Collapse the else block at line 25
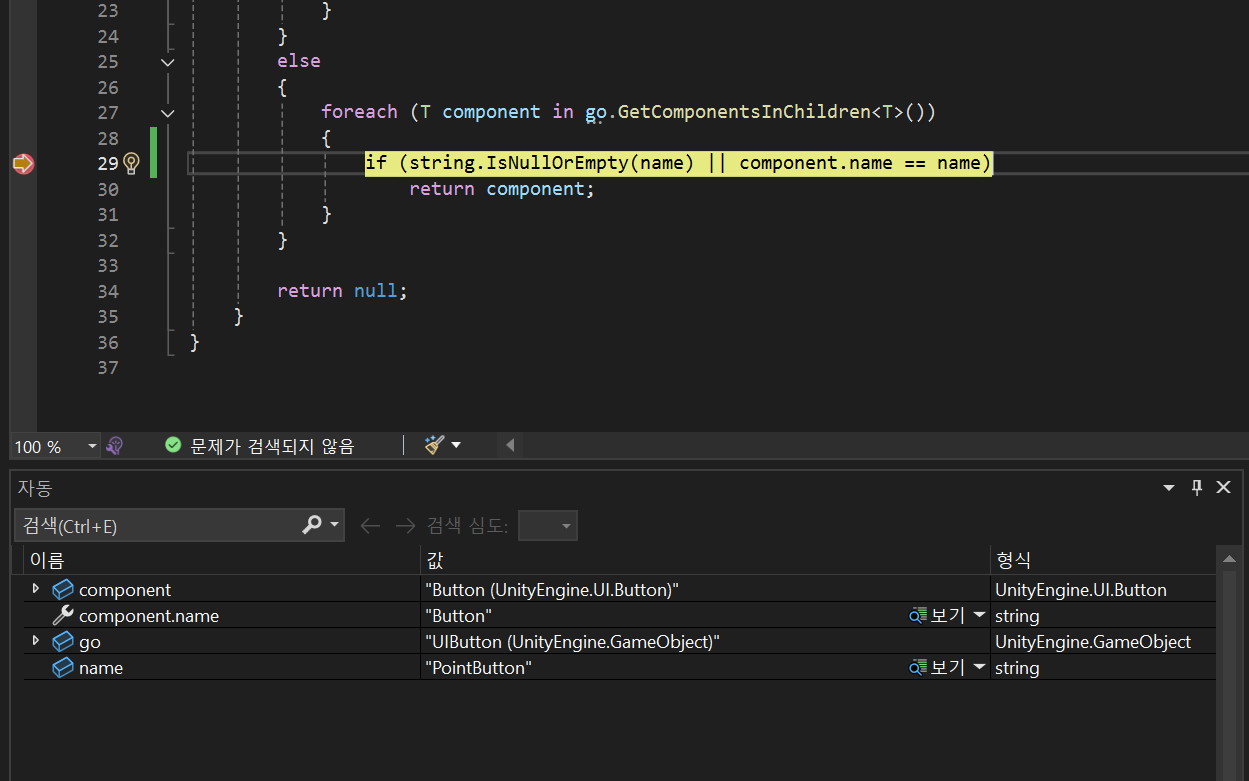This screenshot has width=1249, height=781. click(167, 62)
